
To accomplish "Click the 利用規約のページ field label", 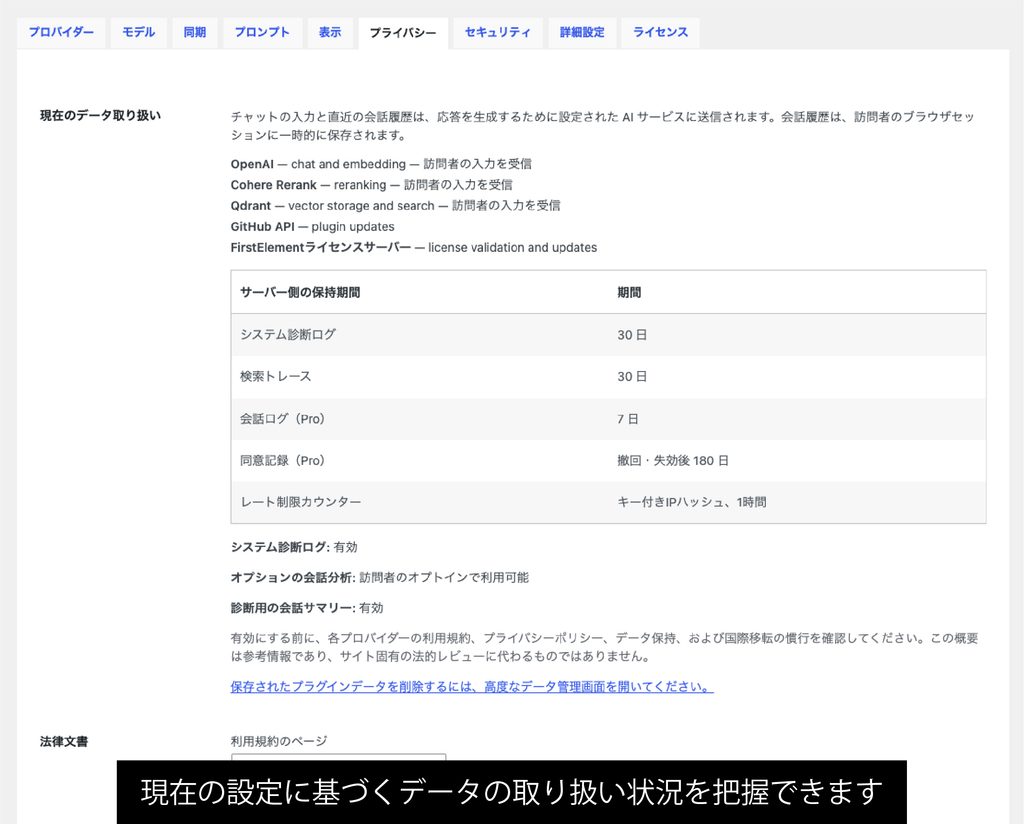I will pos(279,741).
